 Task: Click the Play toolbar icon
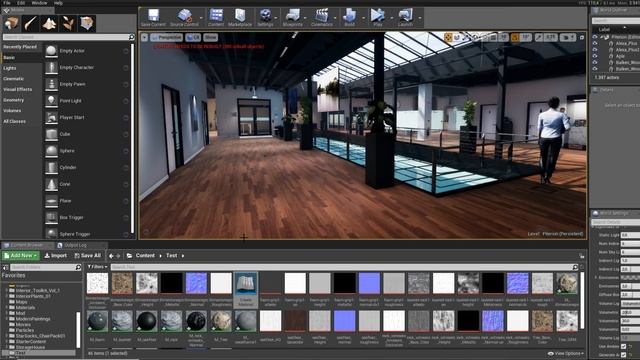pos(378,16)
